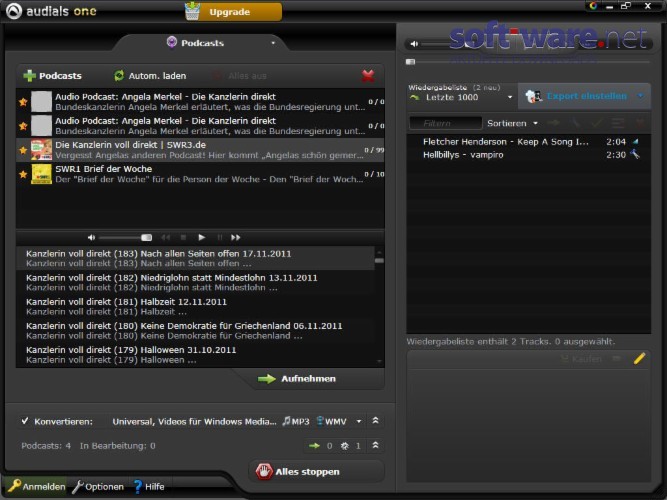Adjust the podcast preview volume slider
Viewport: 667px width, 500px height.
pos(126,237)
